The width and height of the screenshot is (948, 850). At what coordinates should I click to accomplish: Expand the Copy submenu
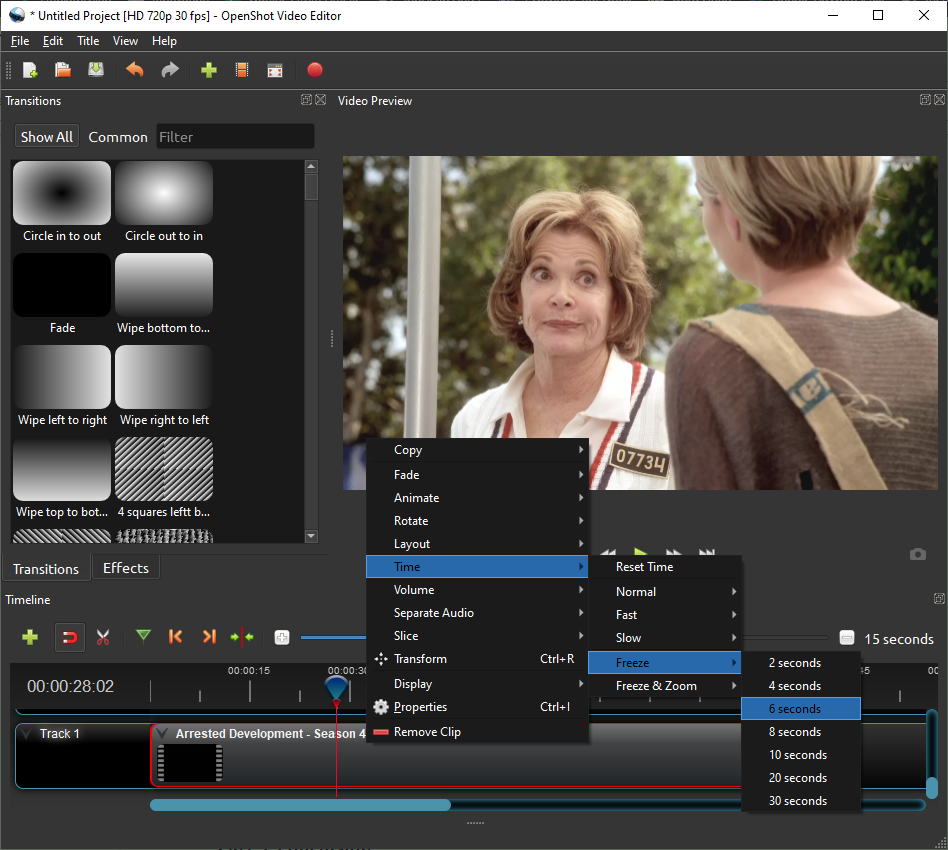coord(477,450)
